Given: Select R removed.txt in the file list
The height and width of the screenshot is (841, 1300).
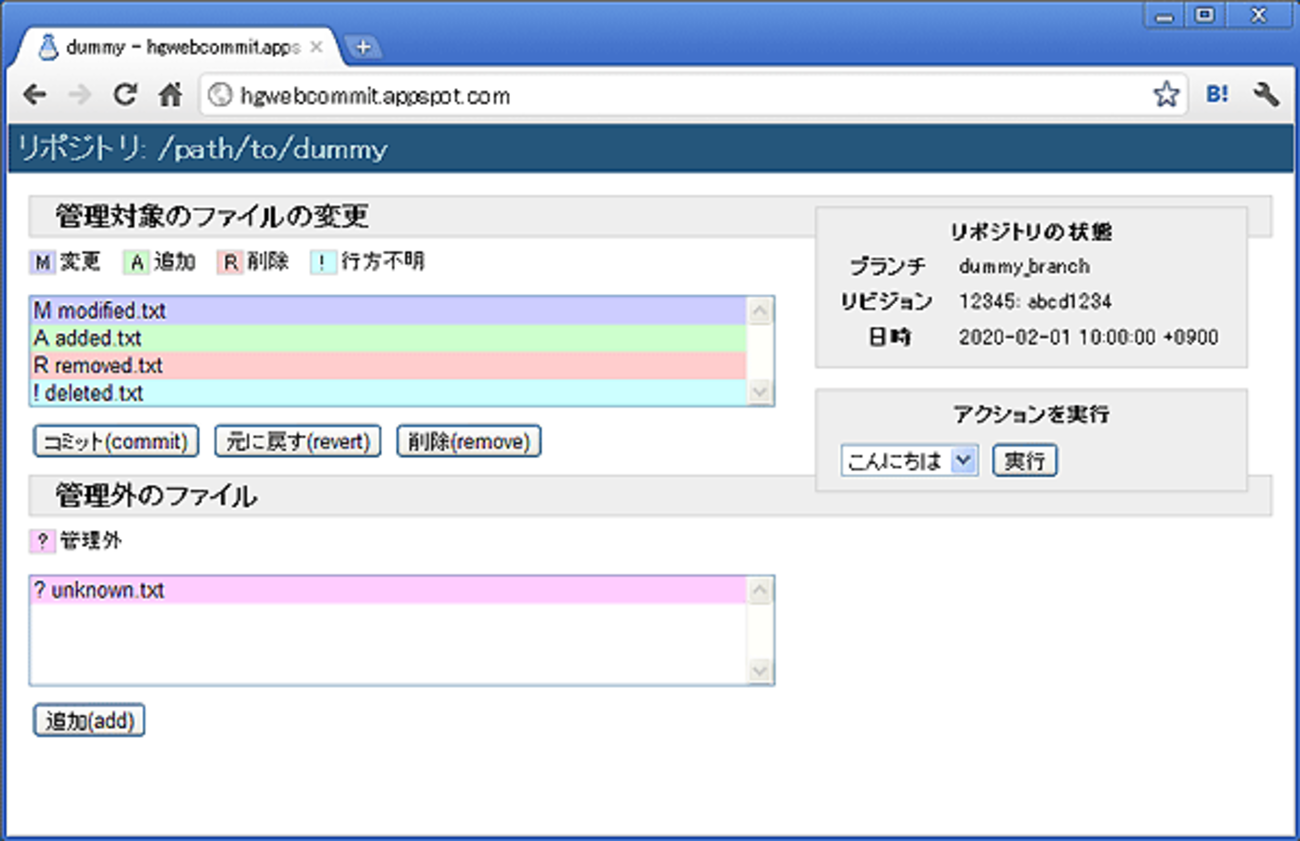Looking at the screenshot, I should 388,365.
